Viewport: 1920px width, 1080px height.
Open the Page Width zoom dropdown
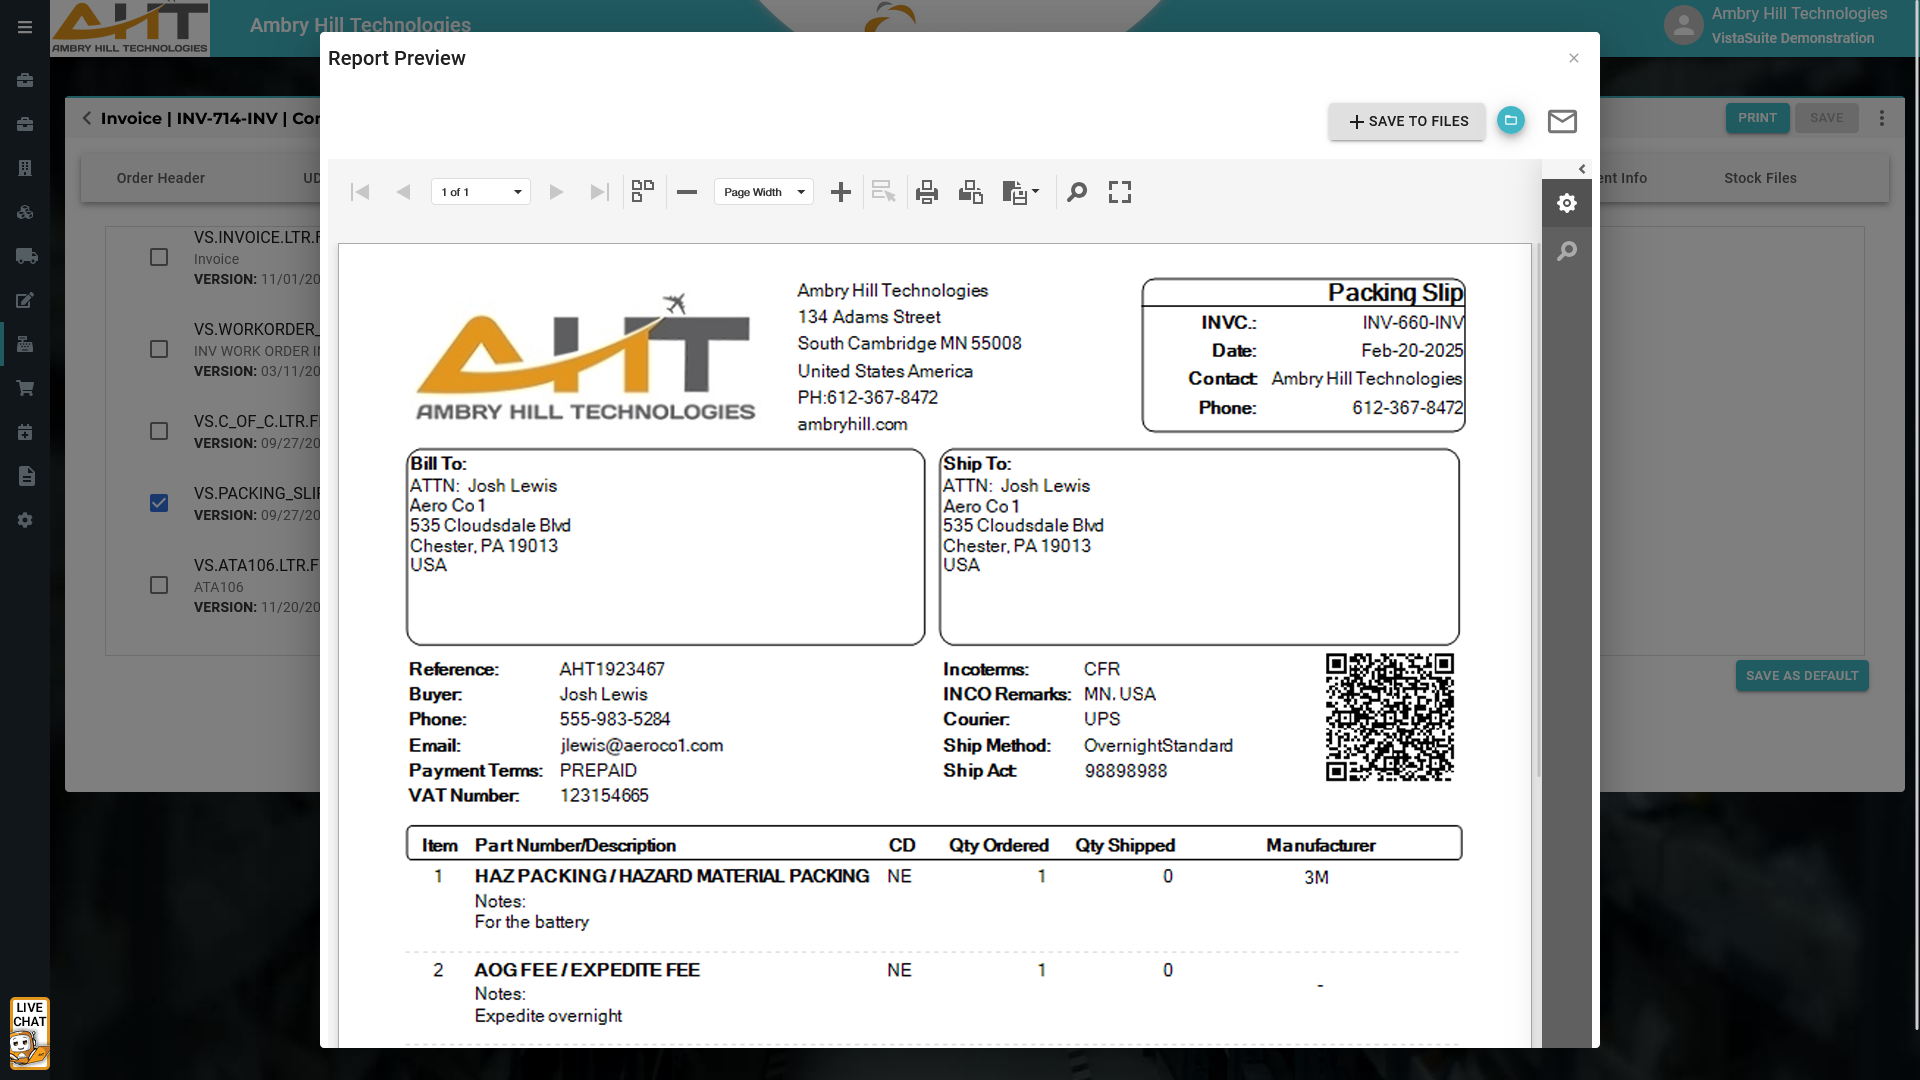pyautogui.click(x=764, y=192)
